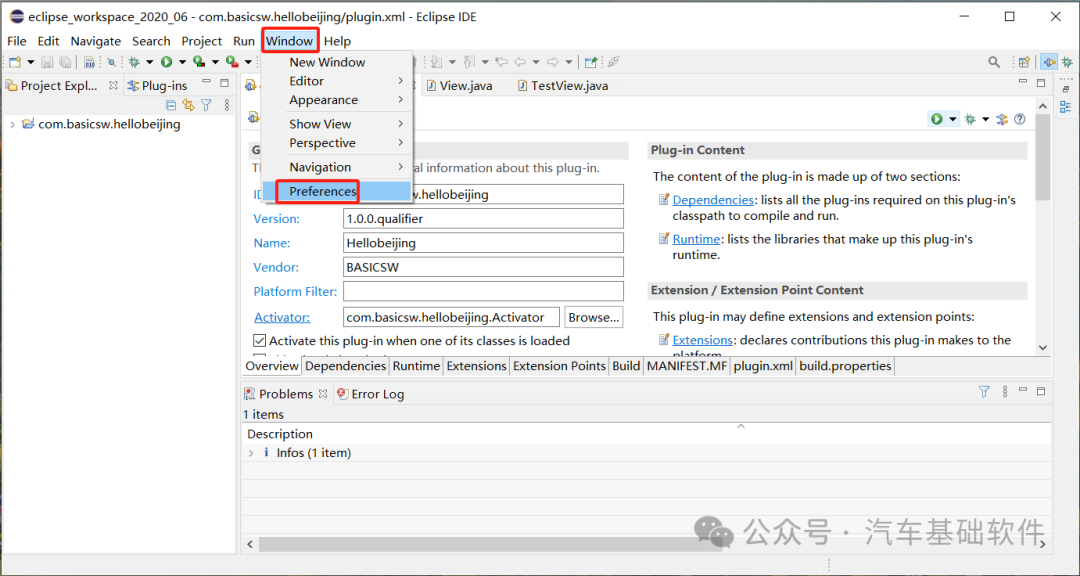Screen dimensions: 1080x576
Task: Expand the com.basicsw.hellobeijing project tree node
Action: tap(12, 125)
